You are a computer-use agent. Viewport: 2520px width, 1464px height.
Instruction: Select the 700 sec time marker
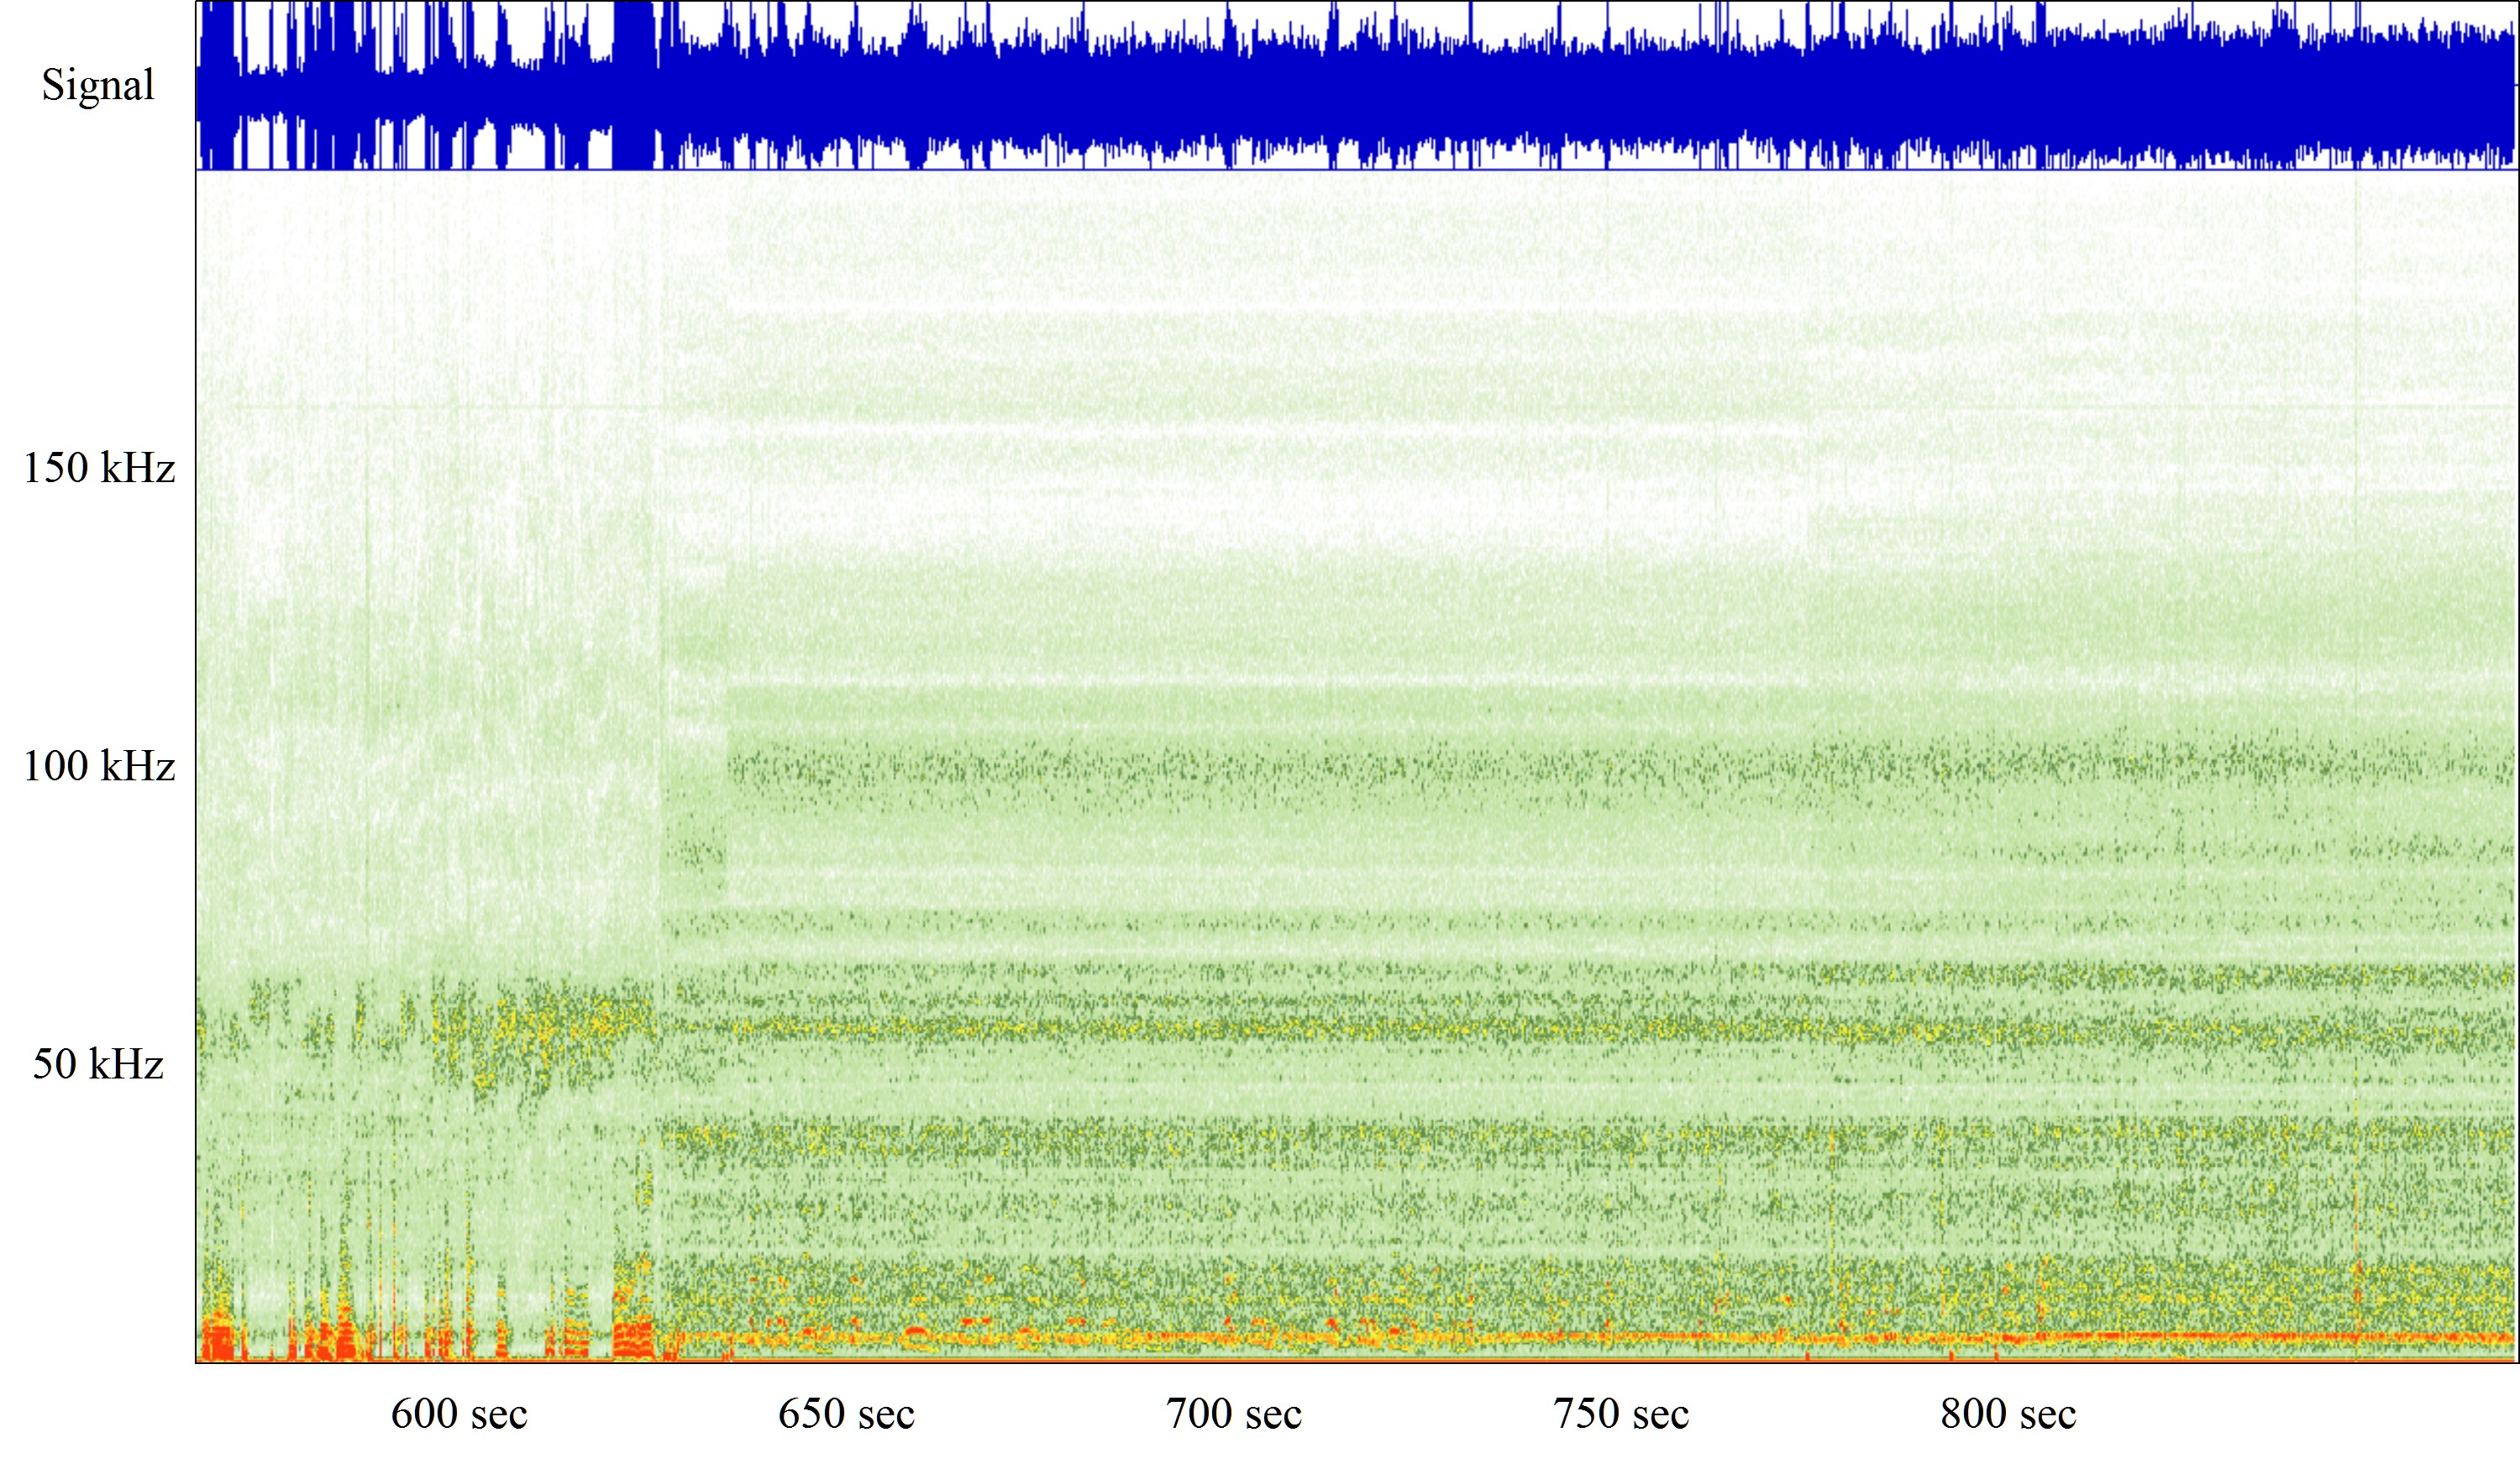pyautogui.click(x=1234, y=1414)
